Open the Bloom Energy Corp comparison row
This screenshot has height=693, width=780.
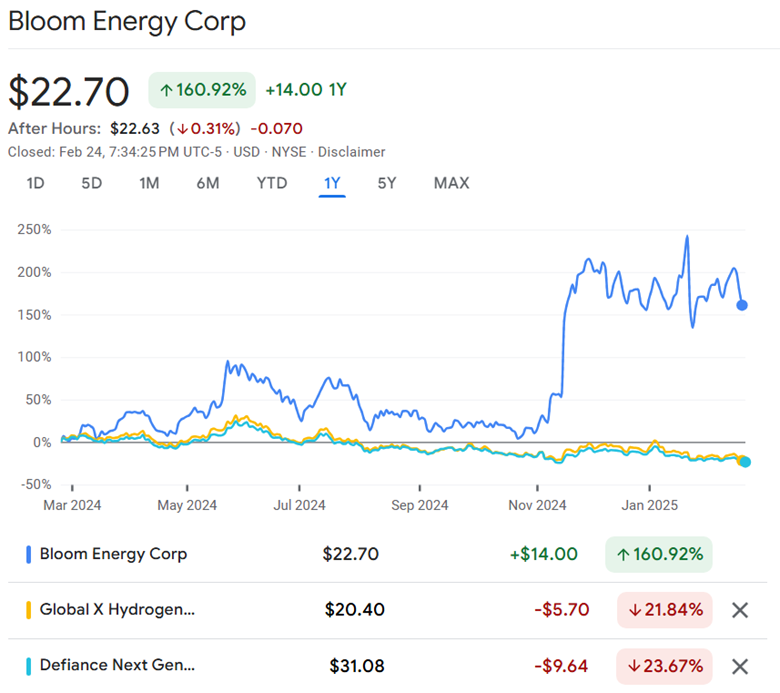point(387,554)
